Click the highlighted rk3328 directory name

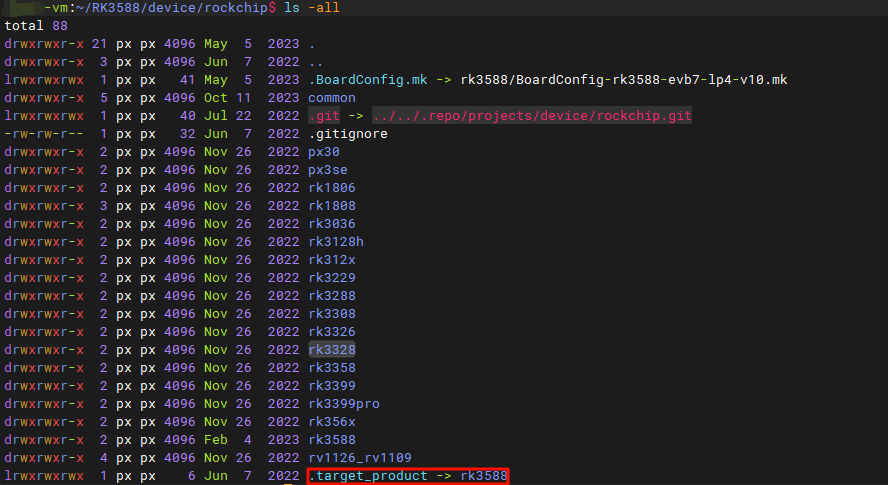[x=332, y=350]
